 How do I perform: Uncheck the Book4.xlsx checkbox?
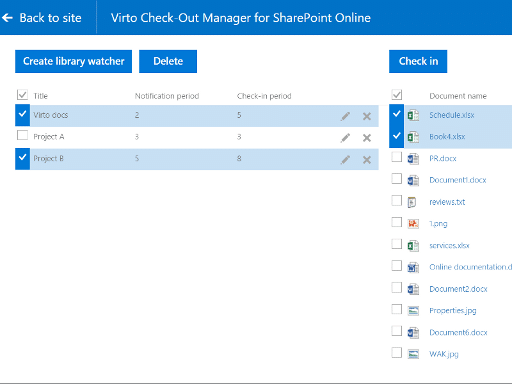pos(397,136)
